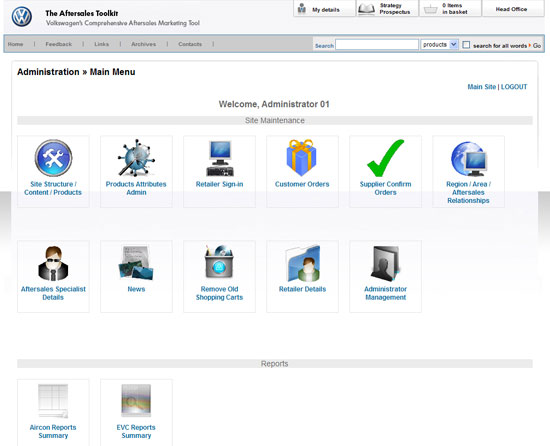Click the Aircon Reports spreadsheet icon
The height and width of the screenshot is (446, 550).
53,401
